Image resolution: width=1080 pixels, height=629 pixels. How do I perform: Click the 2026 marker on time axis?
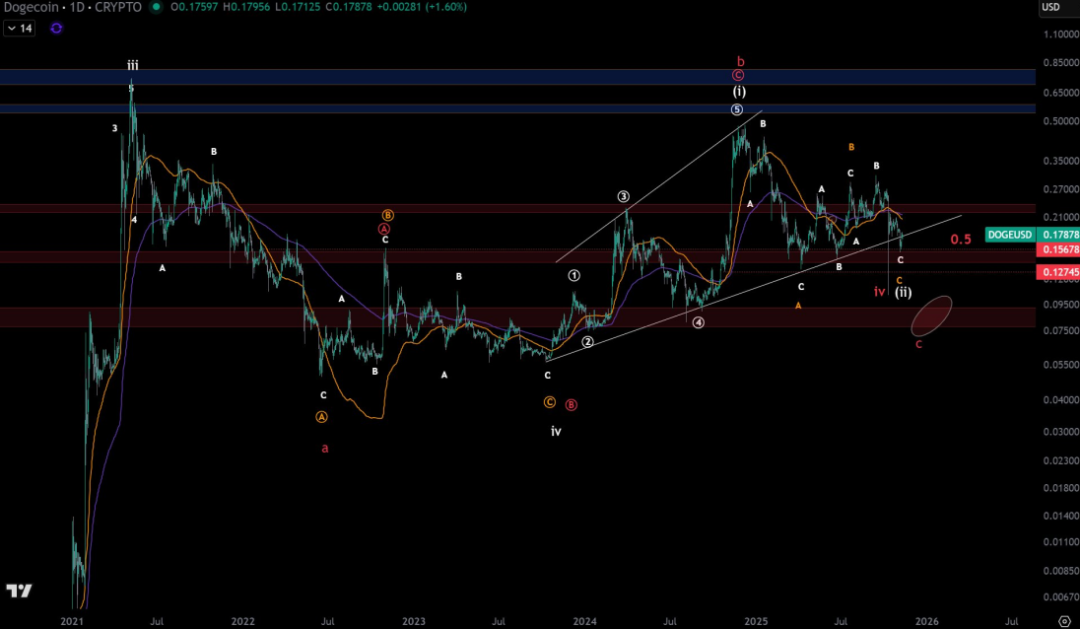(926, 620)
